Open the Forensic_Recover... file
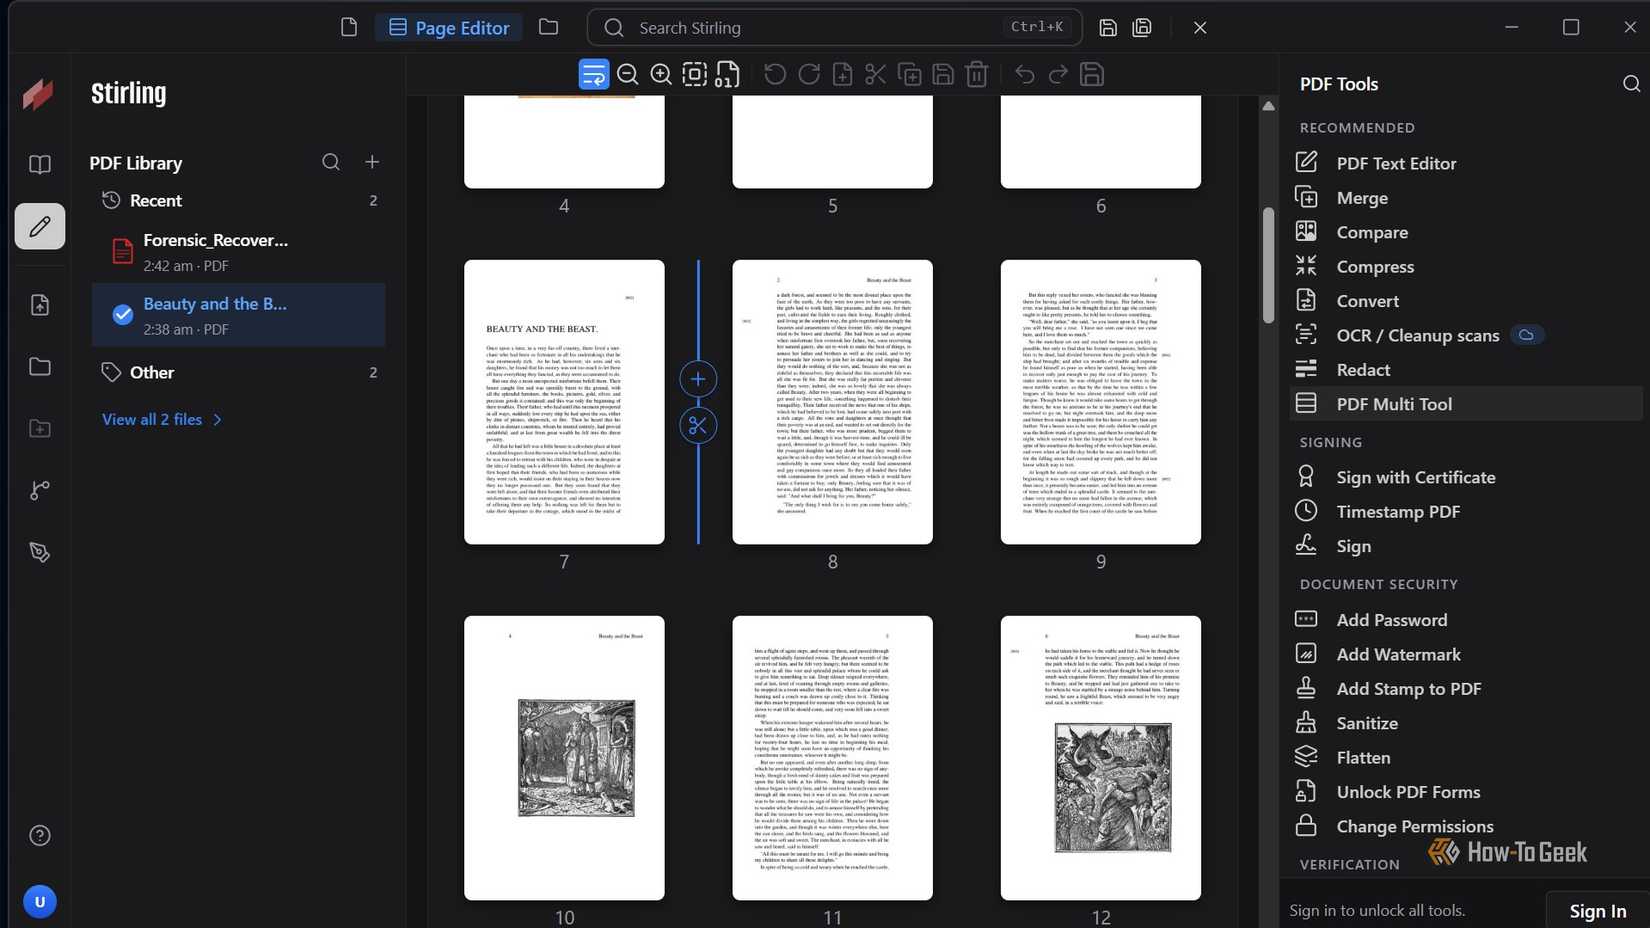The width and height of the screenshot is (1650, 928). pos(238,251)
